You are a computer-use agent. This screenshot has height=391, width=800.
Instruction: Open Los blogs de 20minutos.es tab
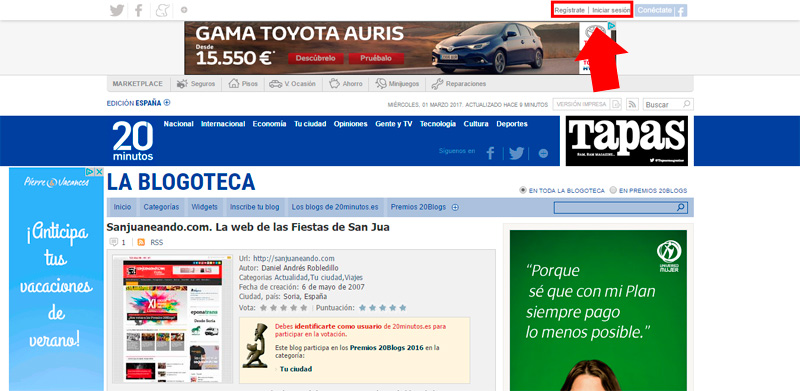point(335,207)
